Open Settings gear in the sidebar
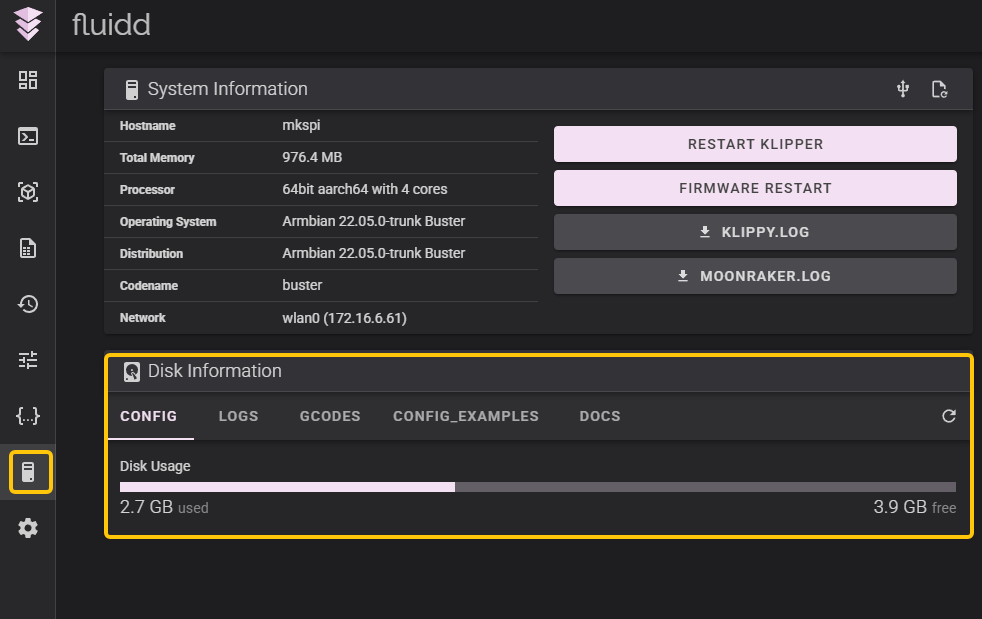This screenshot has width=982, height=619. 28,528
